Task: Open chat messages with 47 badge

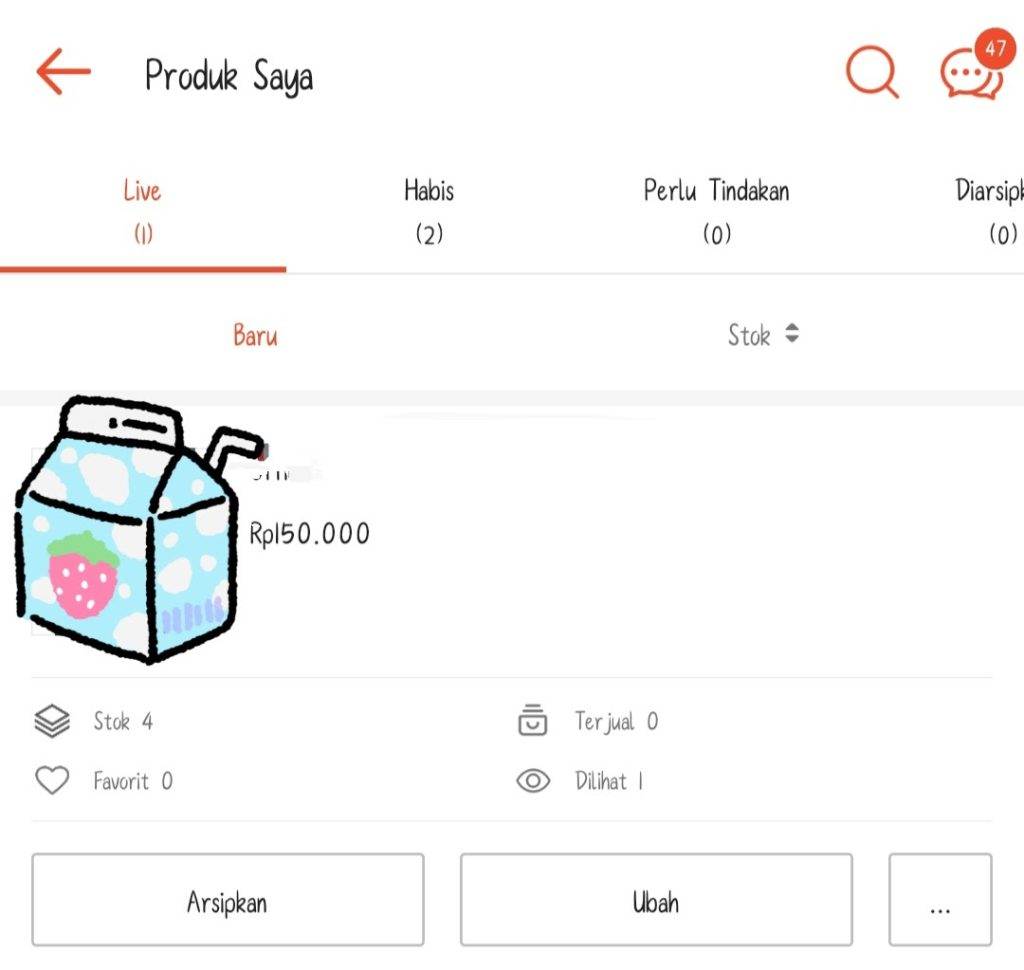Action: pos(976,65)
